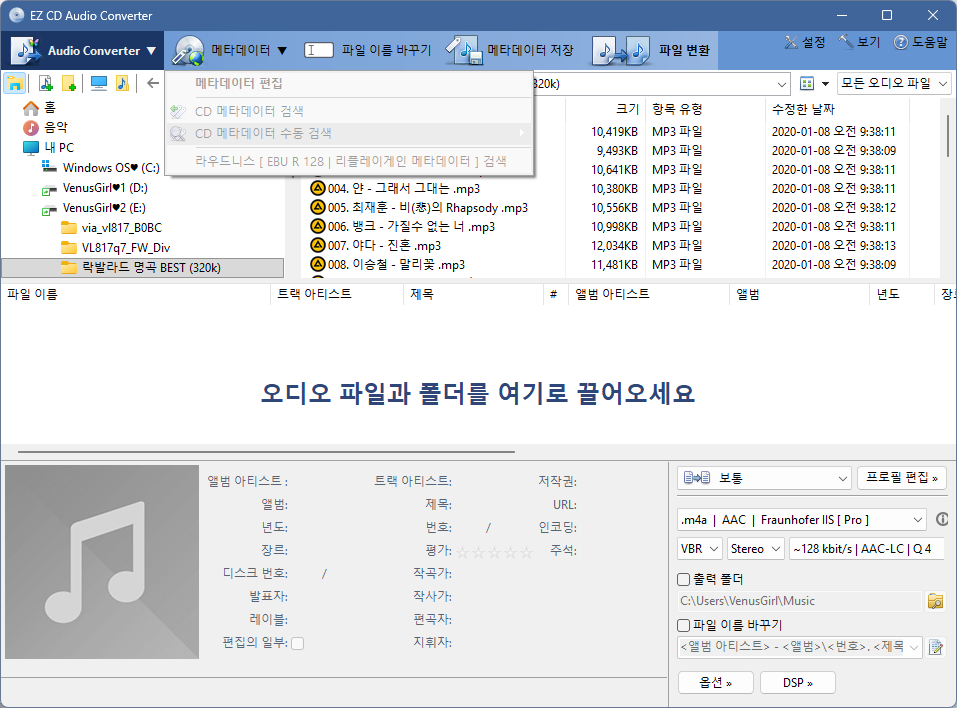Sort files by 크기 column

(x=604, y=109)
